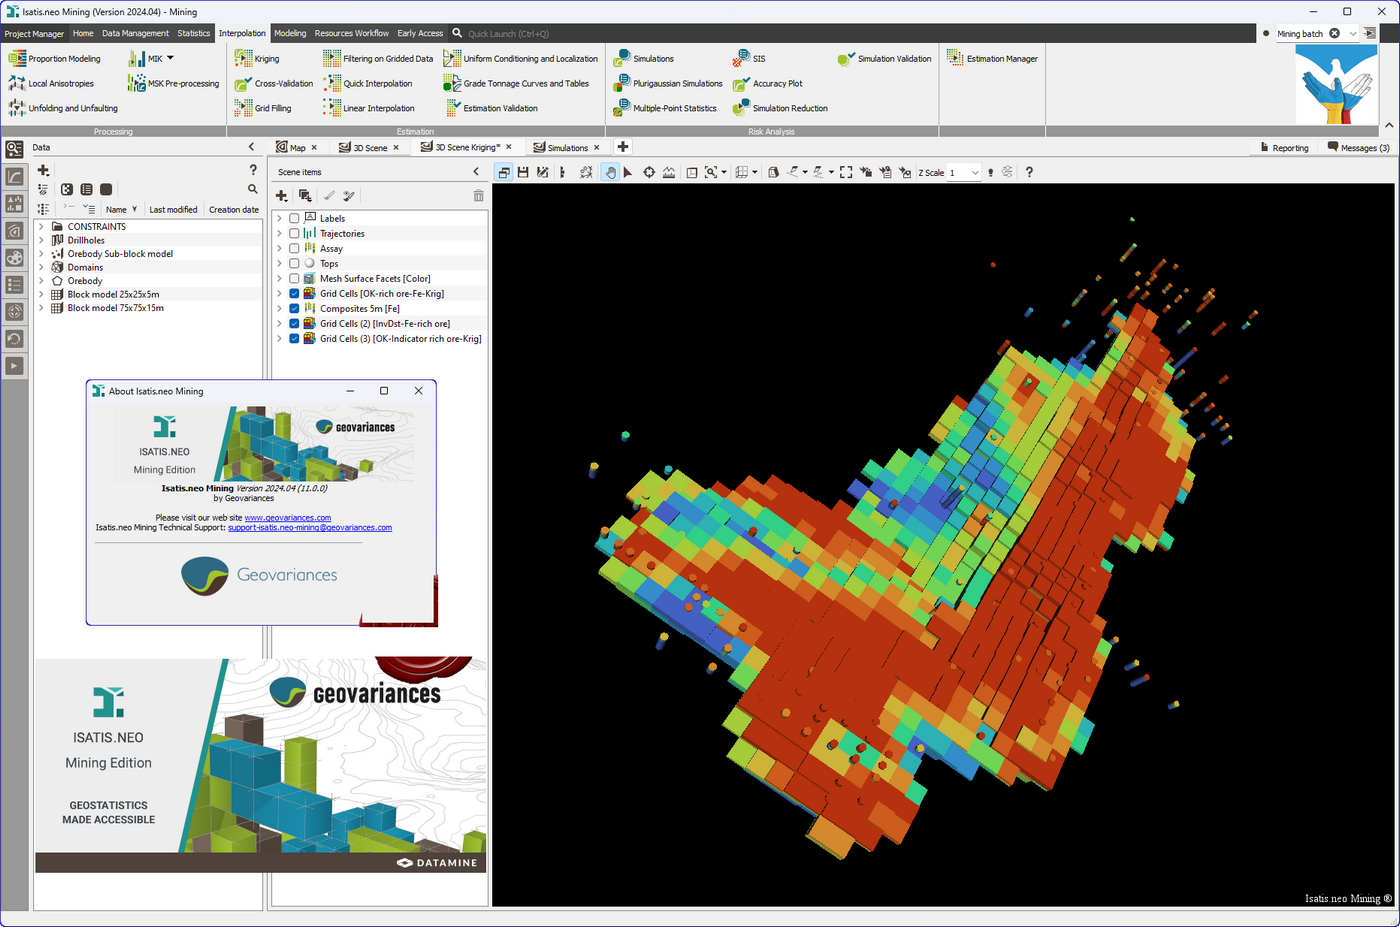Open Plurigaussian Simulations

pos(667,84)
